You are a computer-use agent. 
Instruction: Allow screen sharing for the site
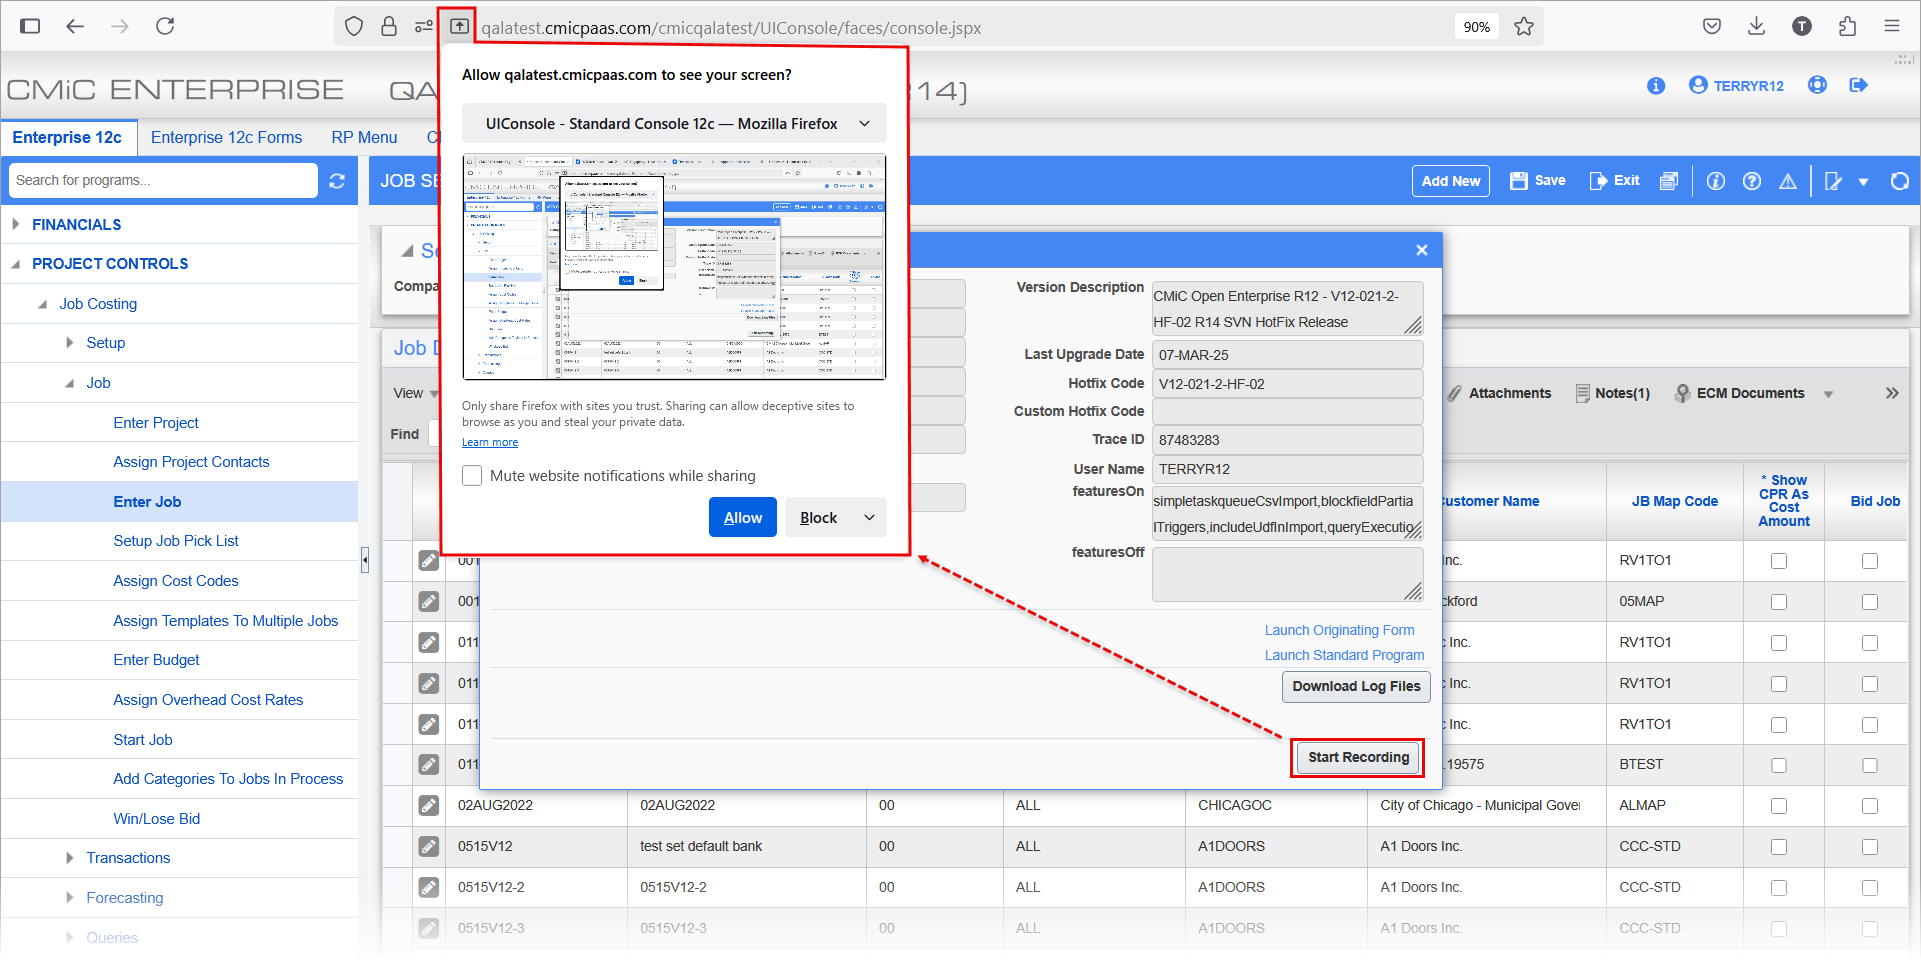(743, 517)
